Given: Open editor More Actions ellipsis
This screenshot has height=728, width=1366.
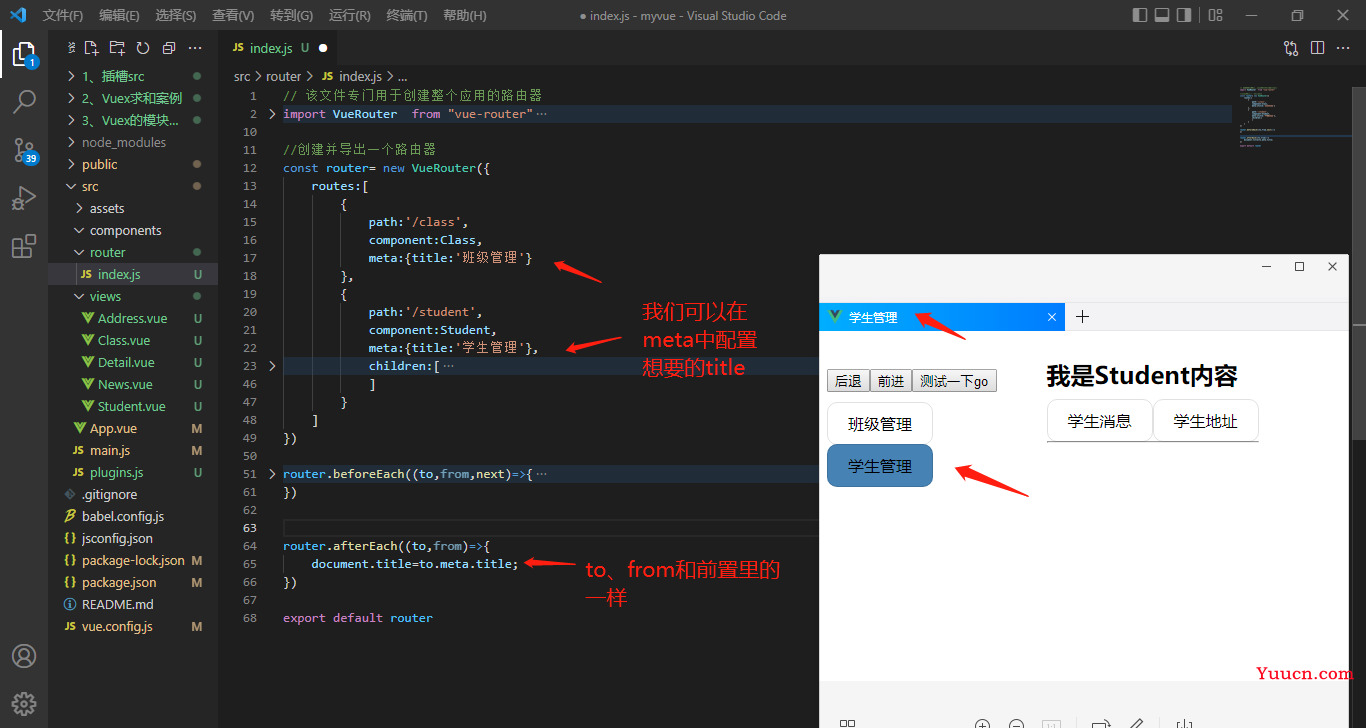Looking at the screenshot, I should (1343, 48).
